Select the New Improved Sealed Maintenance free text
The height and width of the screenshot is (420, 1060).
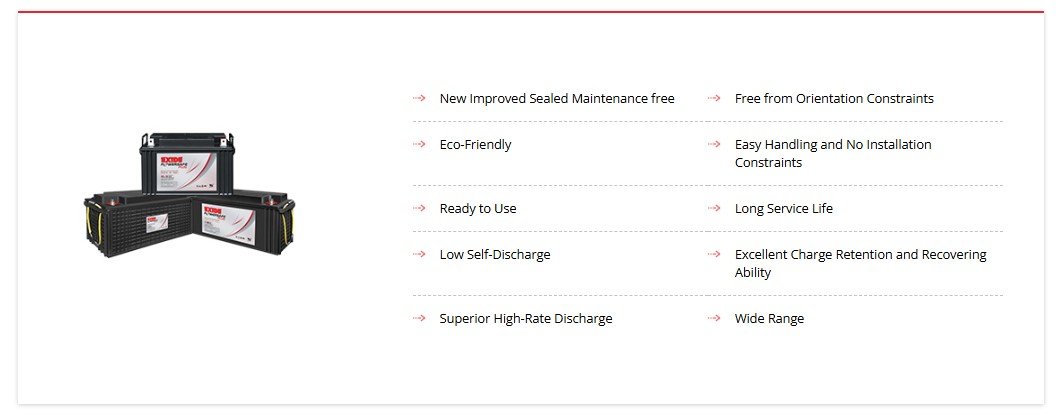(x=557, y=99)
